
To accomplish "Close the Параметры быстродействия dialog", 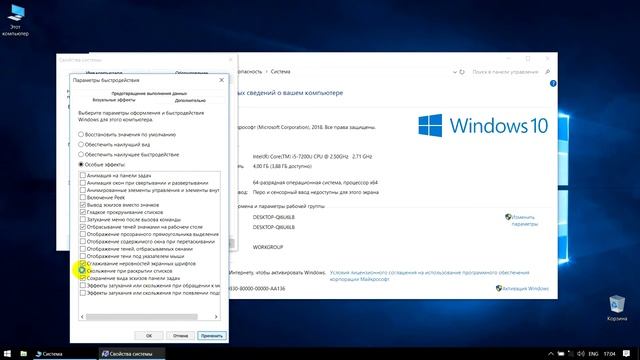I will 222,80.
